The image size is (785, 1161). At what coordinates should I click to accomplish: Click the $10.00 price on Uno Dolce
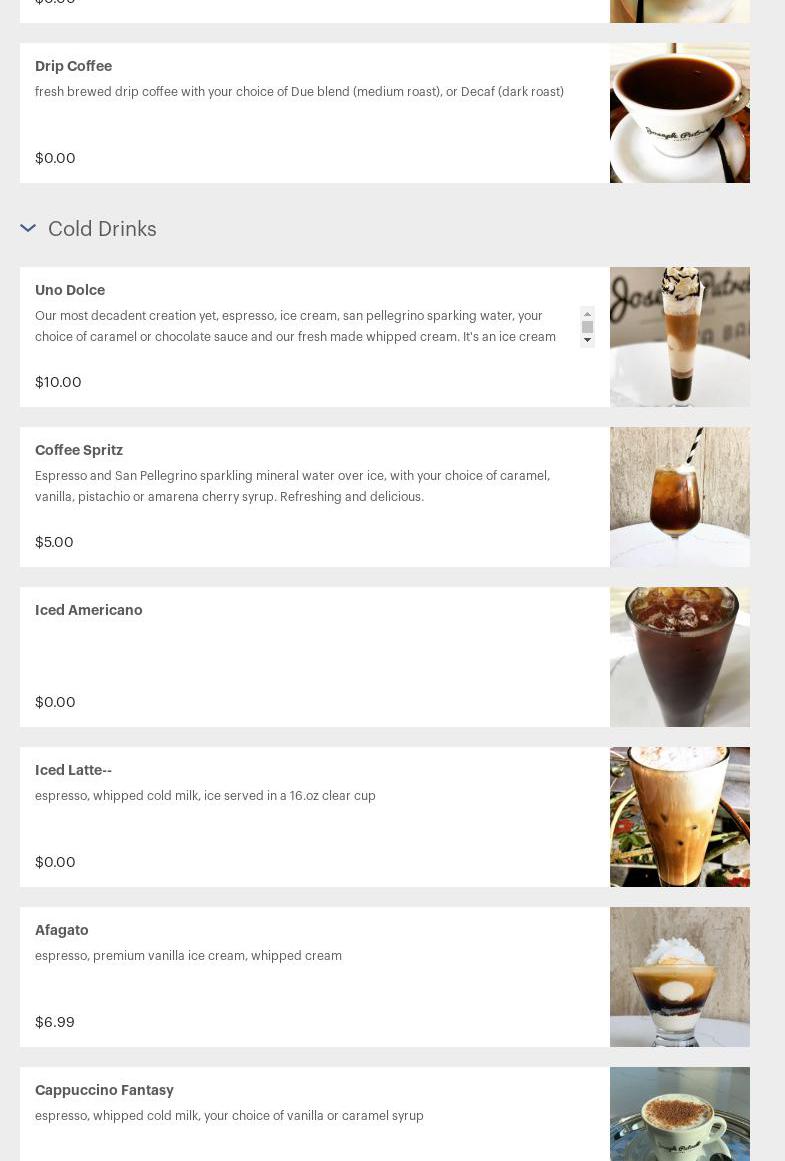click(x=58, y=382)
